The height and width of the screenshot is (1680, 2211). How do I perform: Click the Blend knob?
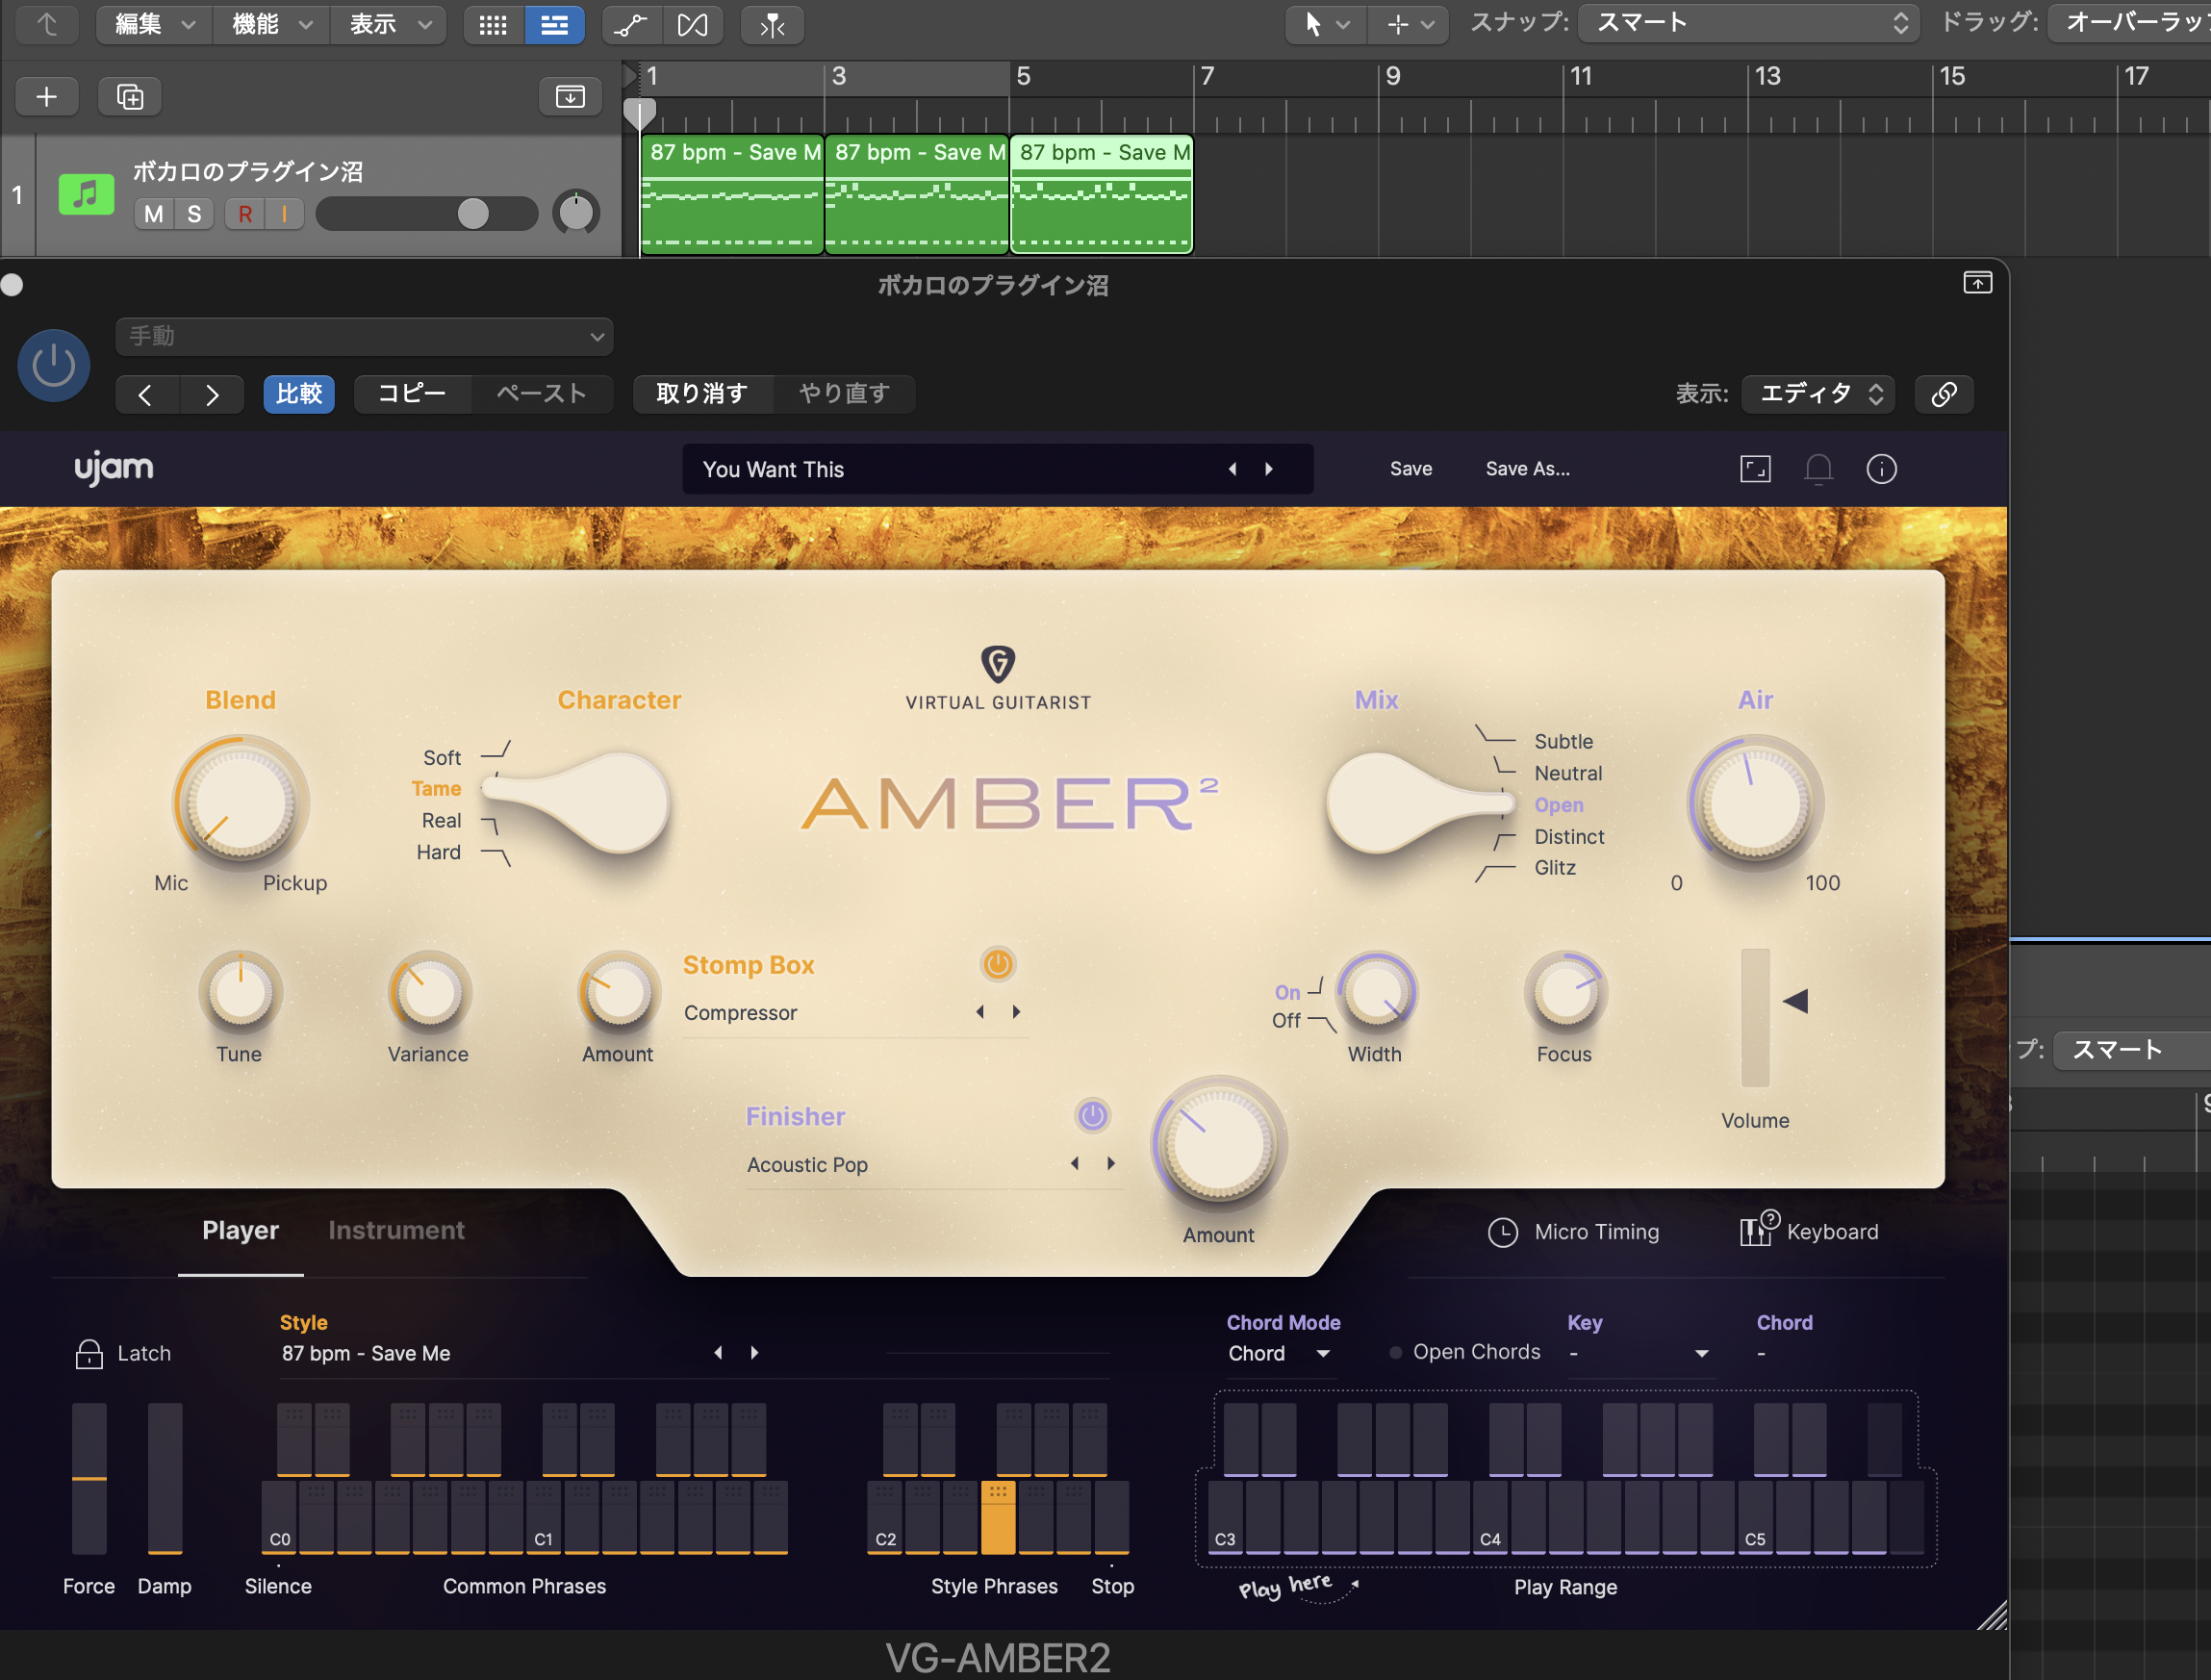[241, 802]
